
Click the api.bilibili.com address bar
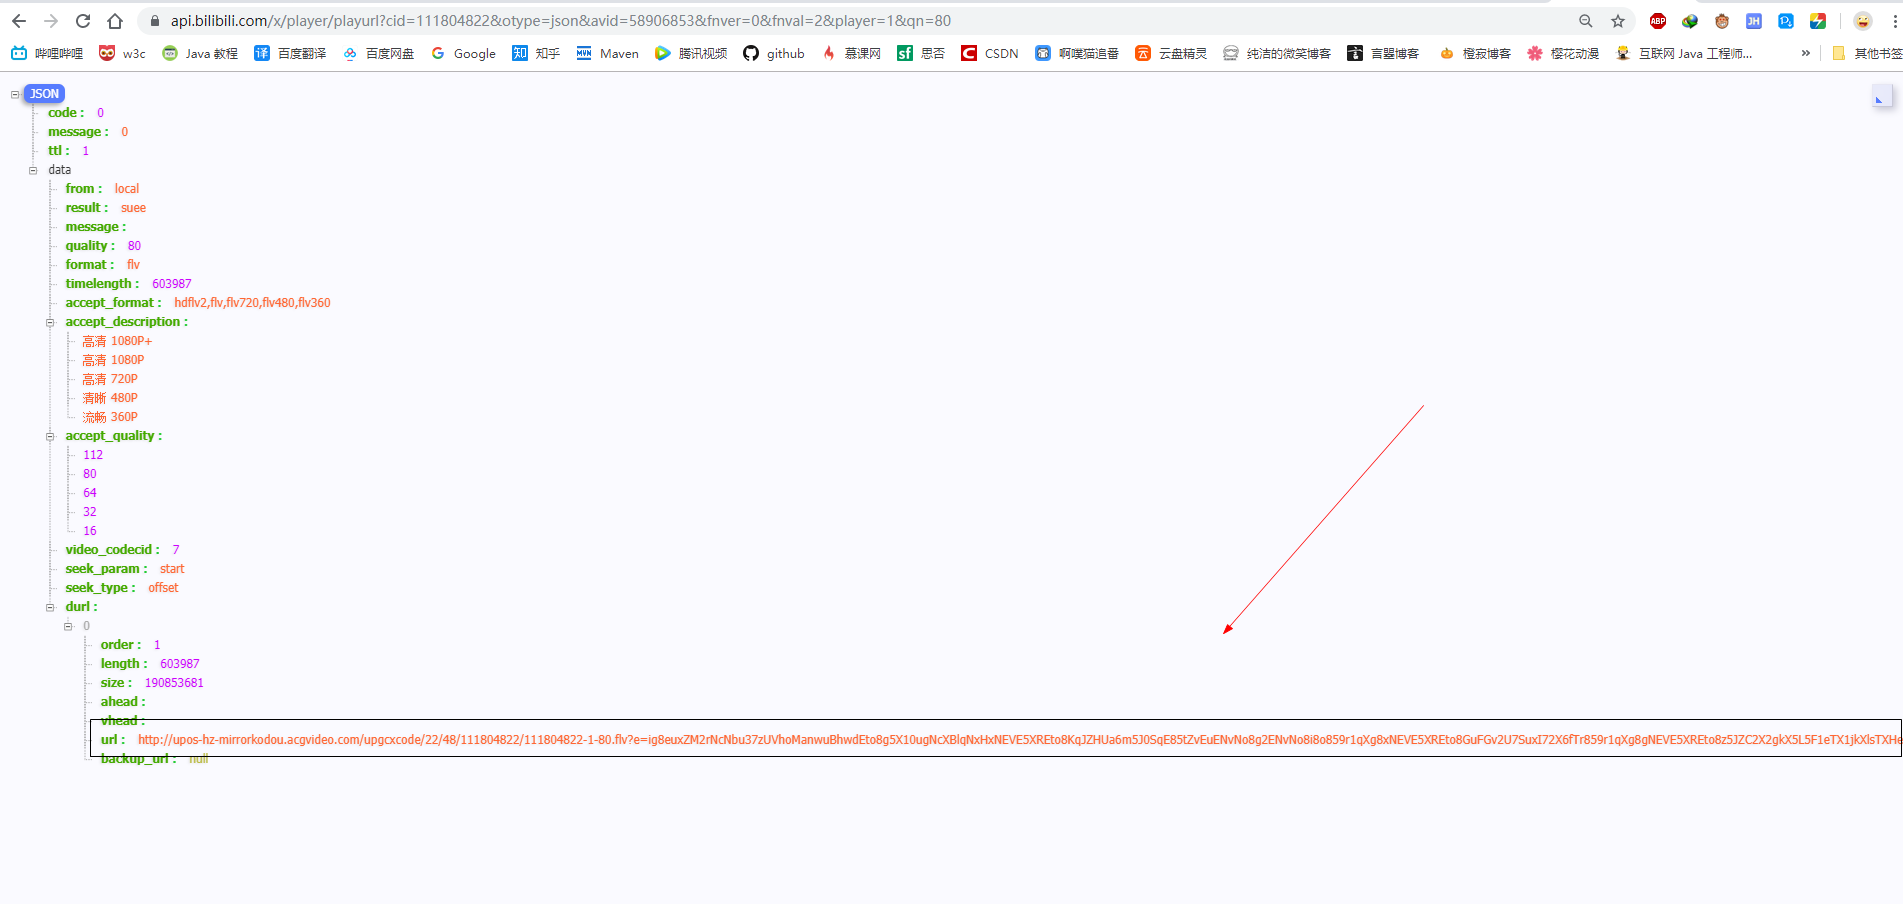click(x=560, y=21)
